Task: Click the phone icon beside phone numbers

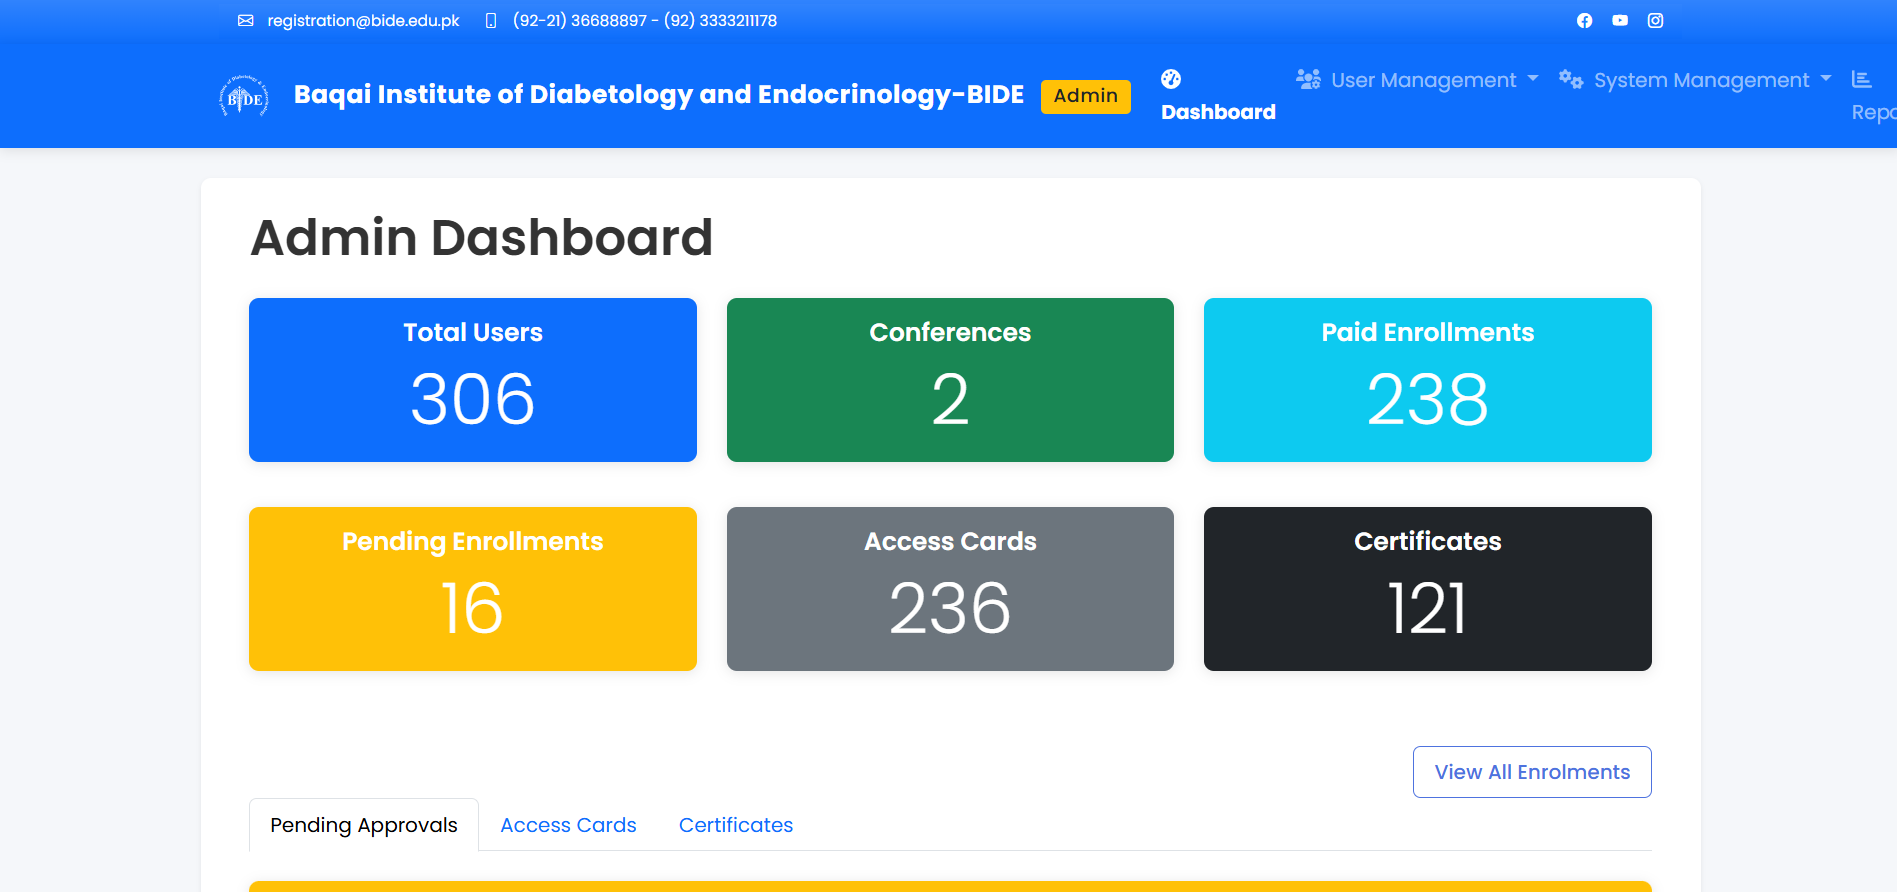Action: (491, 21)
